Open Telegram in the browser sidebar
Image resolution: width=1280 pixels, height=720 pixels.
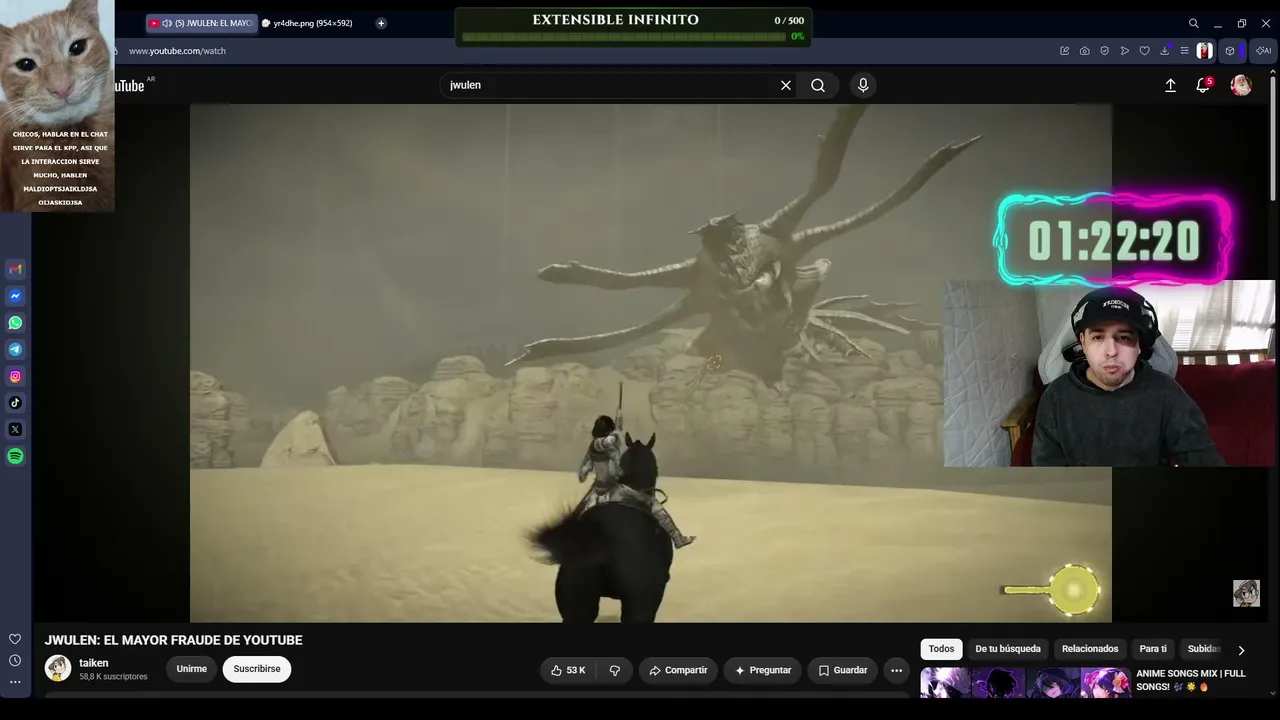click(15, 350)
